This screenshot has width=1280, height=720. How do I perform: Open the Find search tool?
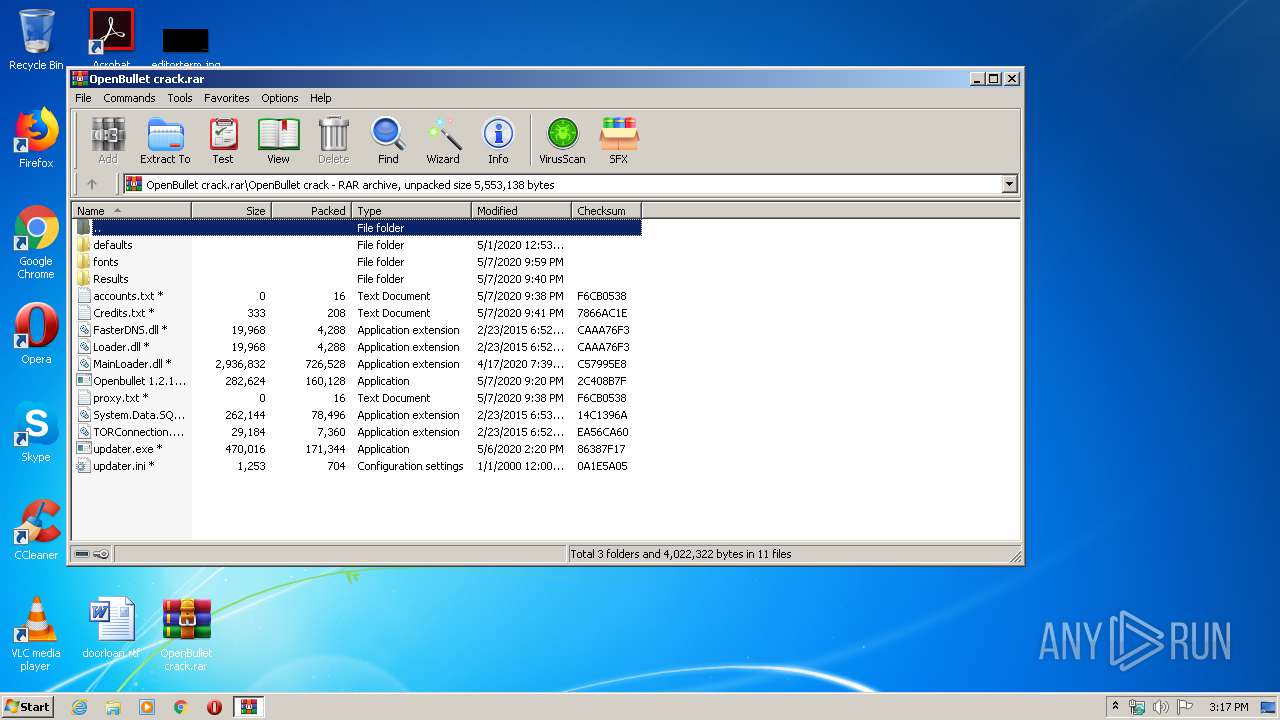pos(388,141)
